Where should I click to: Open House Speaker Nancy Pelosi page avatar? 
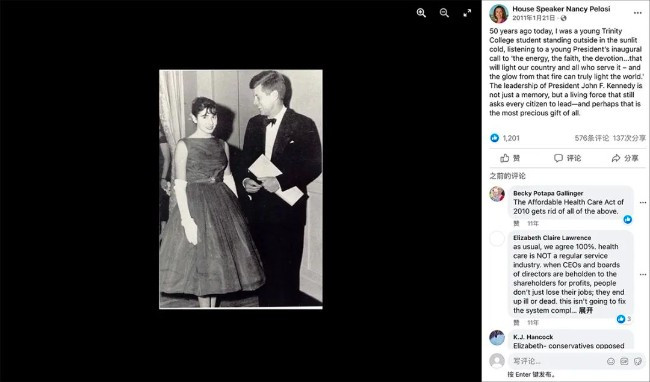[499, 13]
